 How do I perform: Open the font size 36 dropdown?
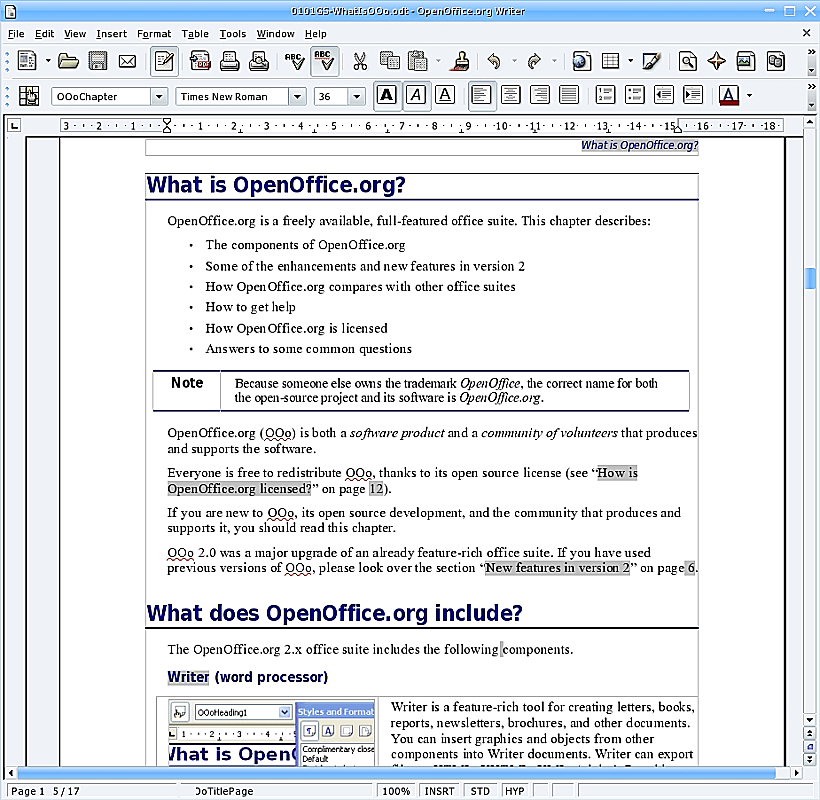(356, 96)
